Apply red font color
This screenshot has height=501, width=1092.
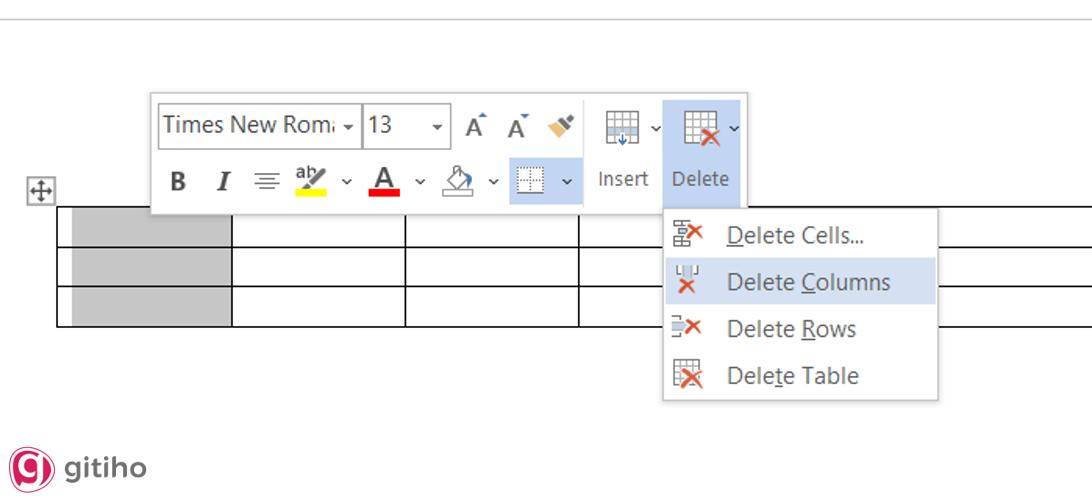coord(385,181)
